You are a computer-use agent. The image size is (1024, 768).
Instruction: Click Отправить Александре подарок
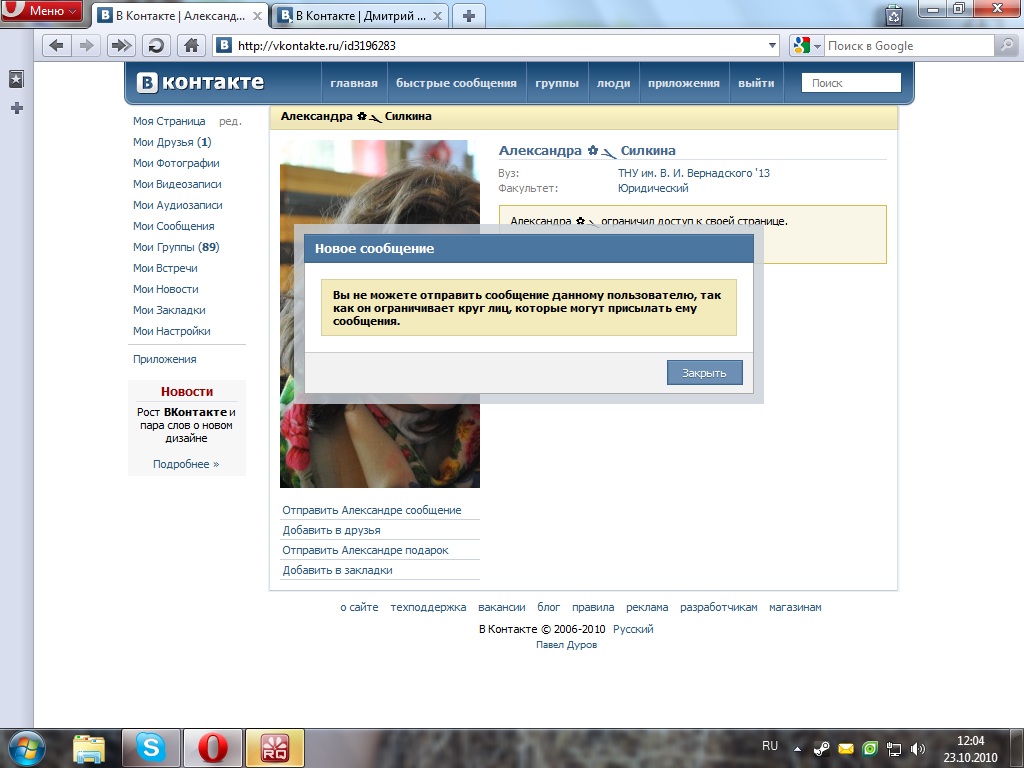tap(365, 550)
